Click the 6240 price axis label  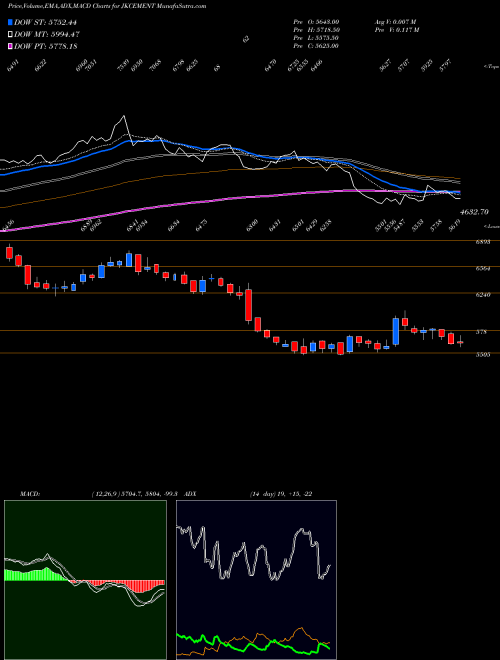point(483,295)
